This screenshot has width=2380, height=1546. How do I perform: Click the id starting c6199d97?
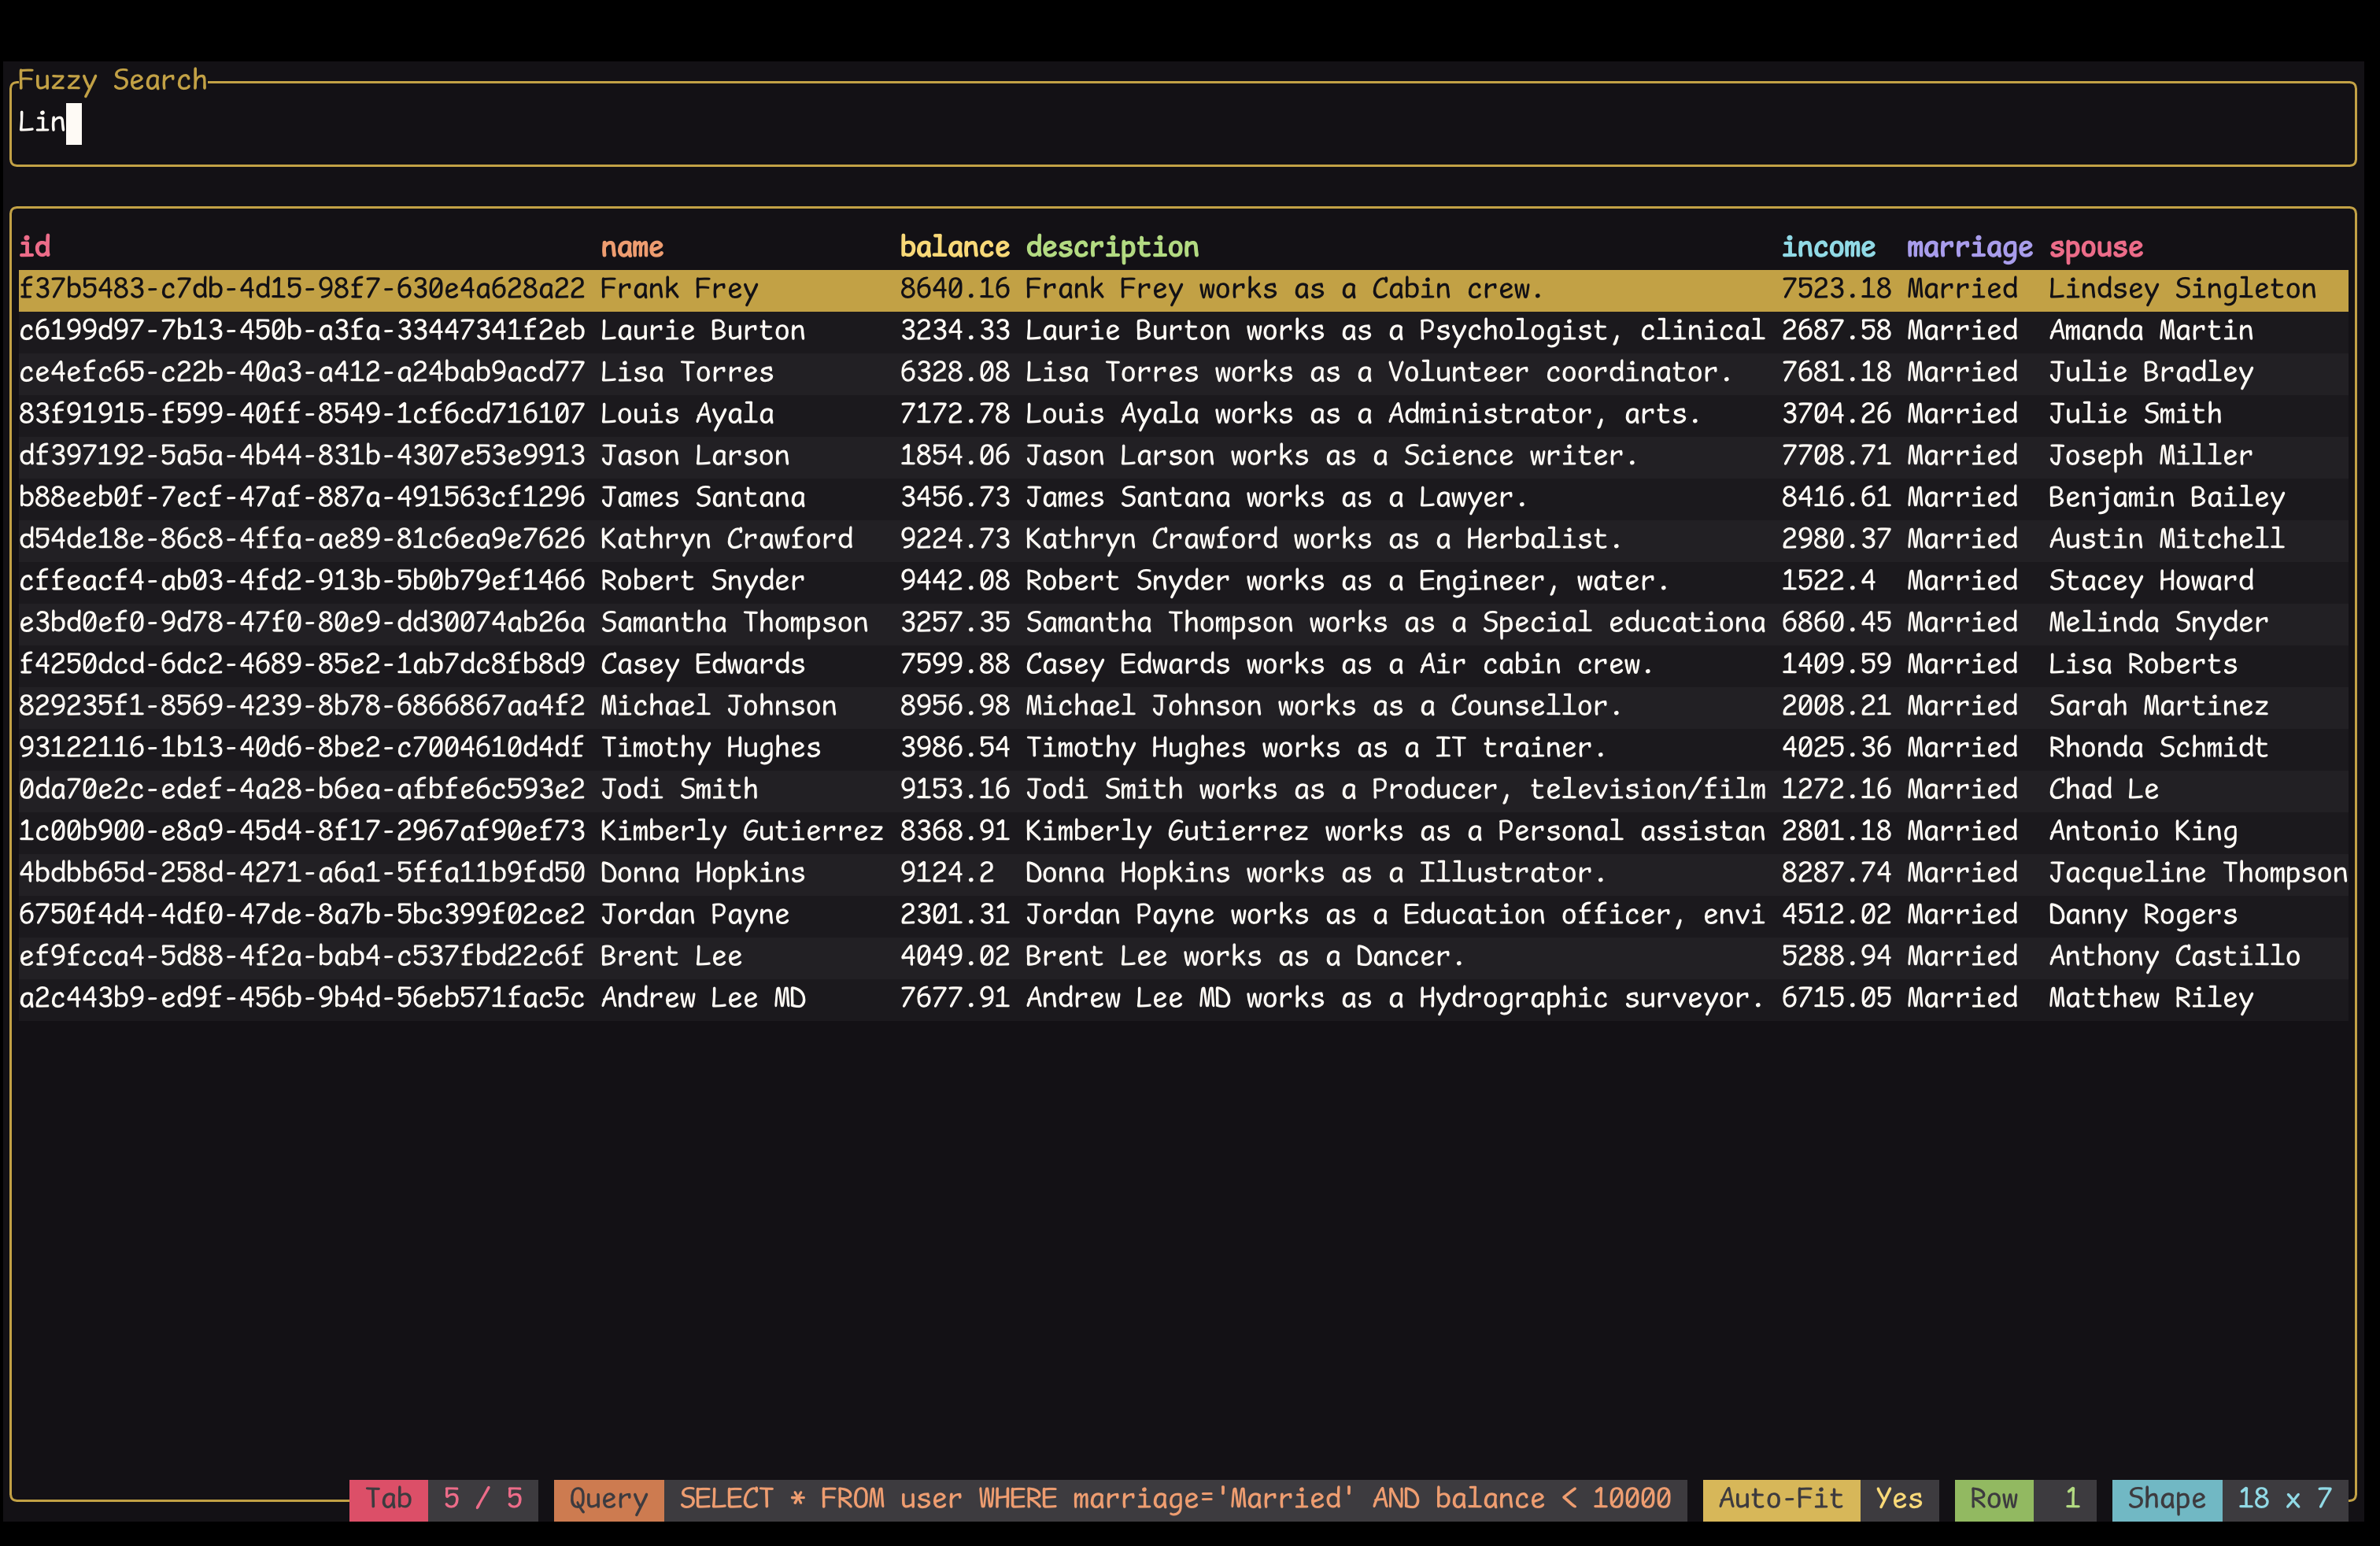pyautogui.click(x=302, y=331)
